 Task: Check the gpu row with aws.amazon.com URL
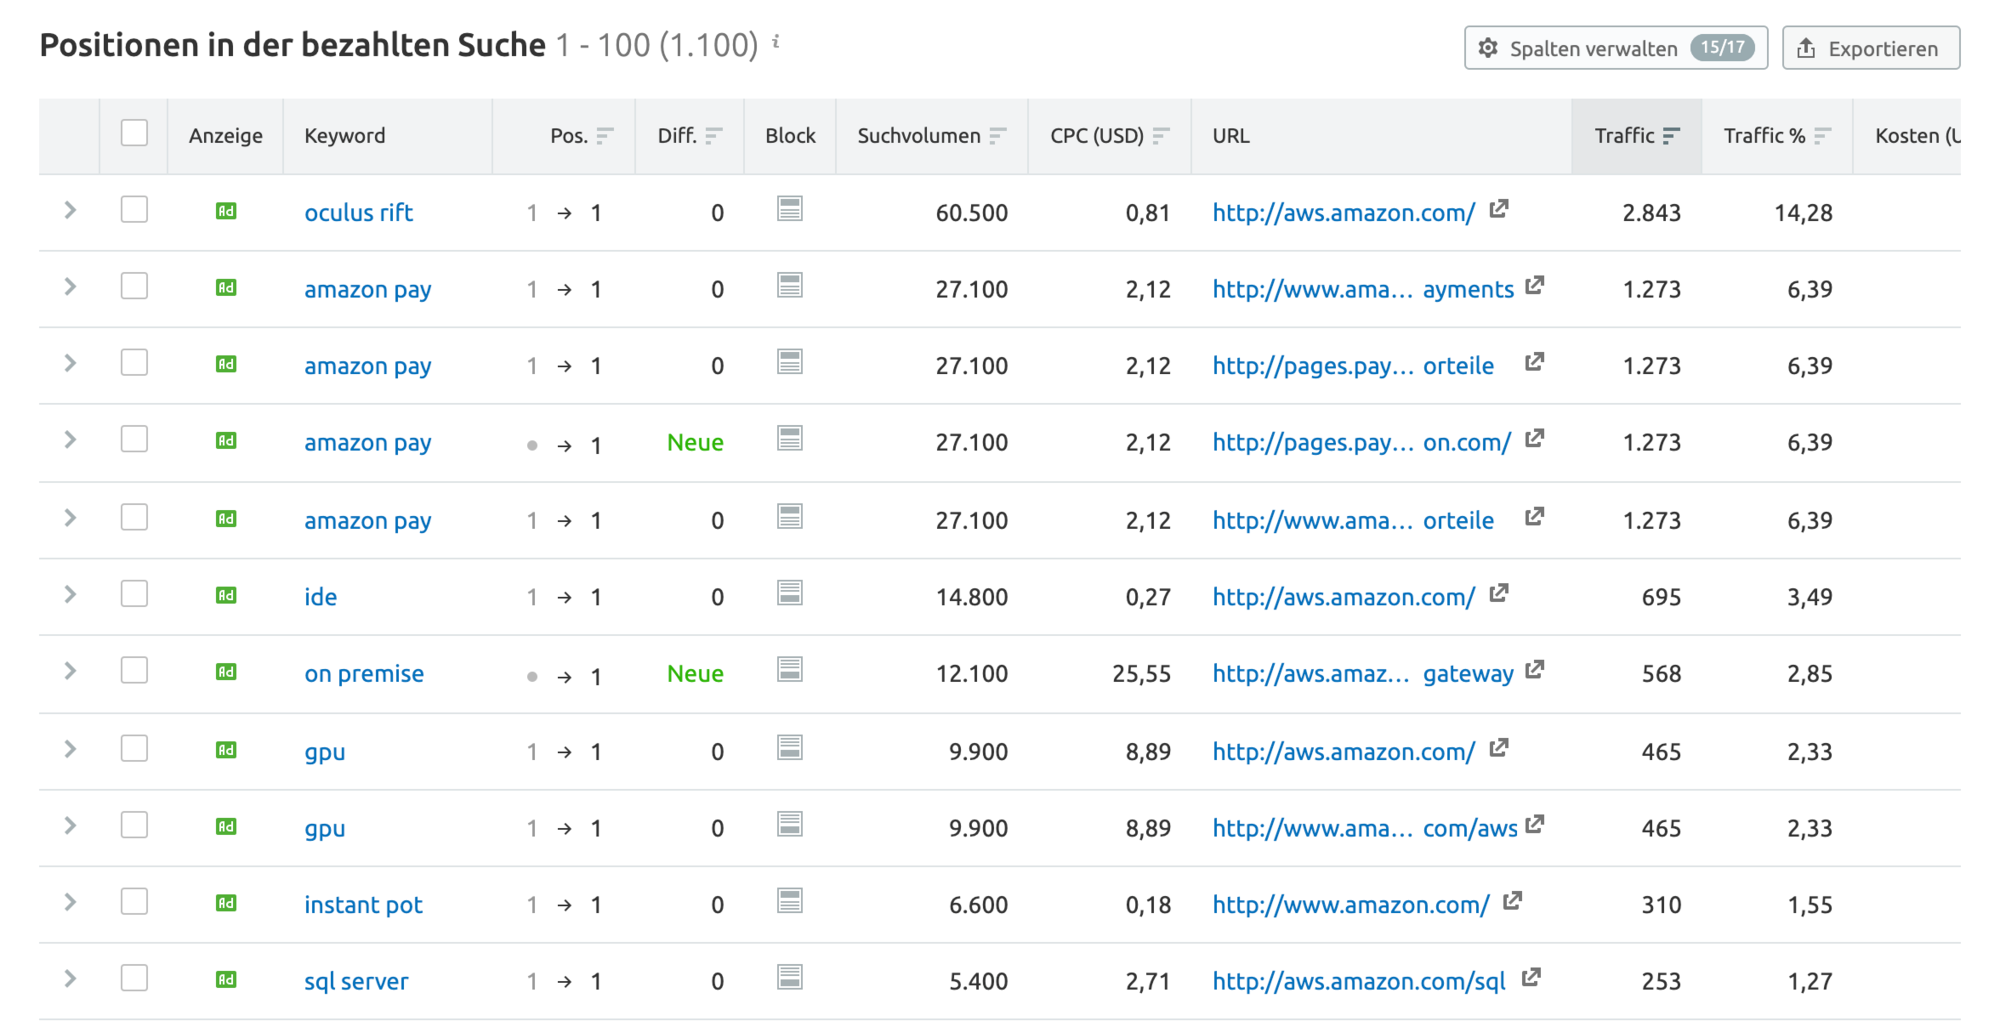pos(134,749)
